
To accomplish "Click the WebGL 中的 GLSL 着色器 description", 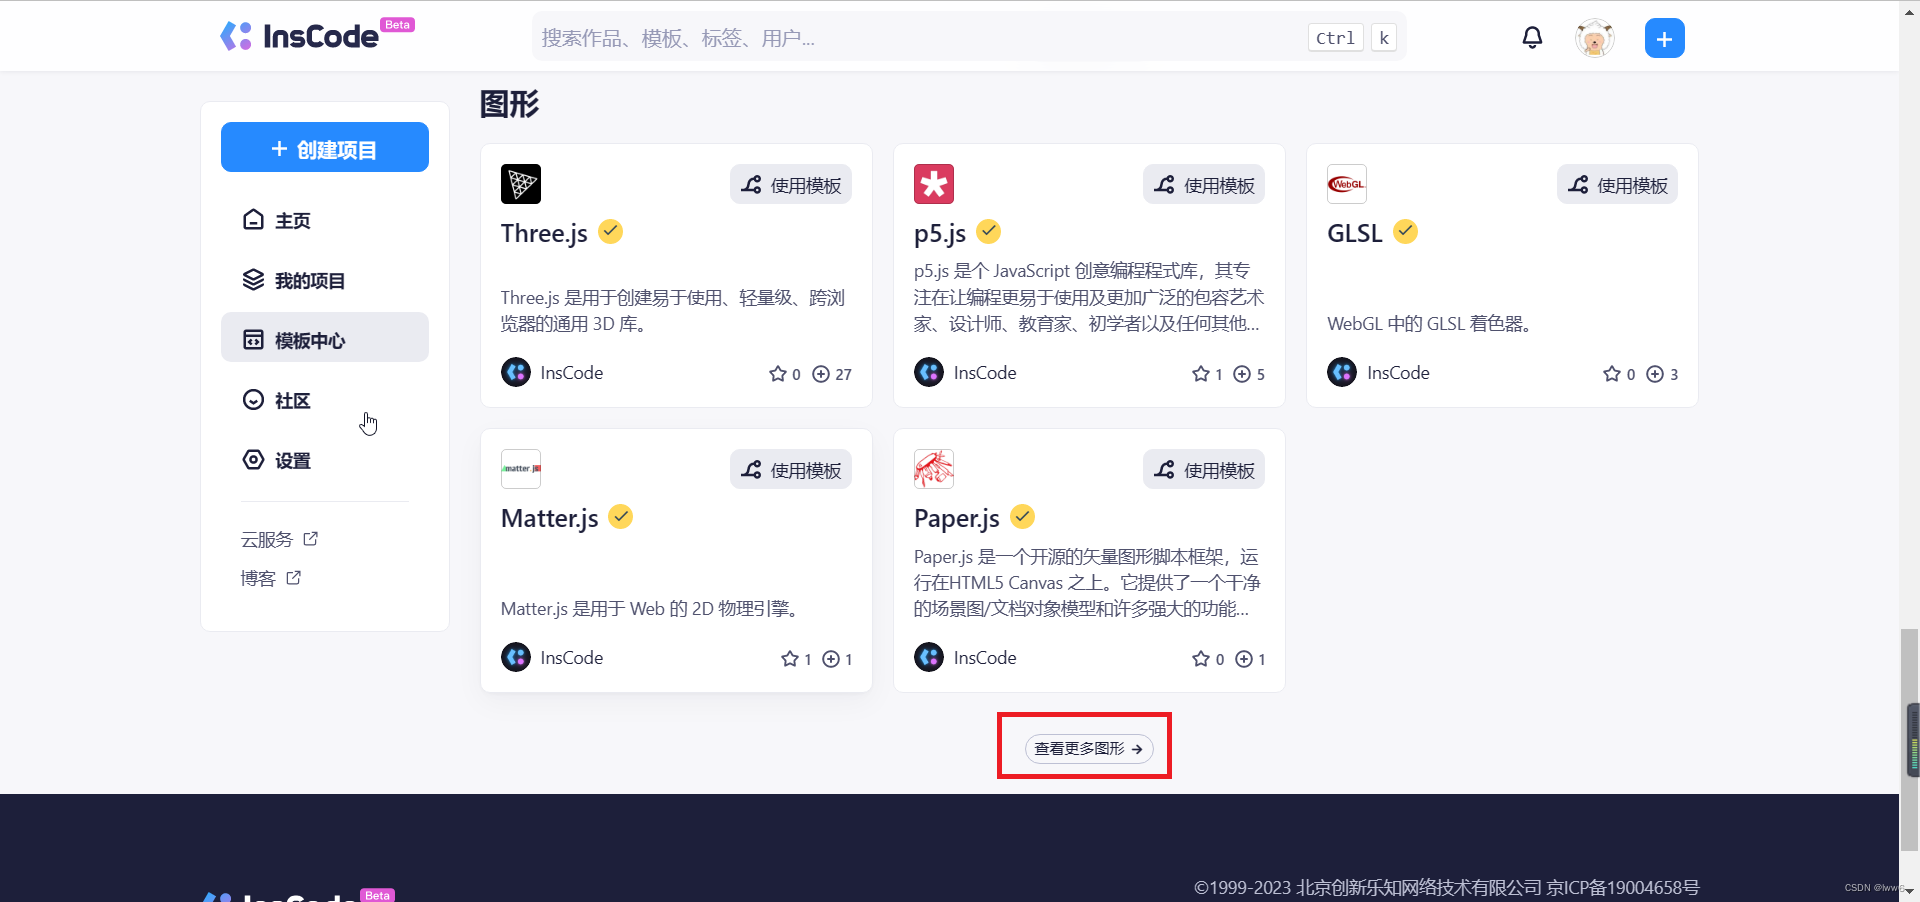I will [x=1429, y=324].
